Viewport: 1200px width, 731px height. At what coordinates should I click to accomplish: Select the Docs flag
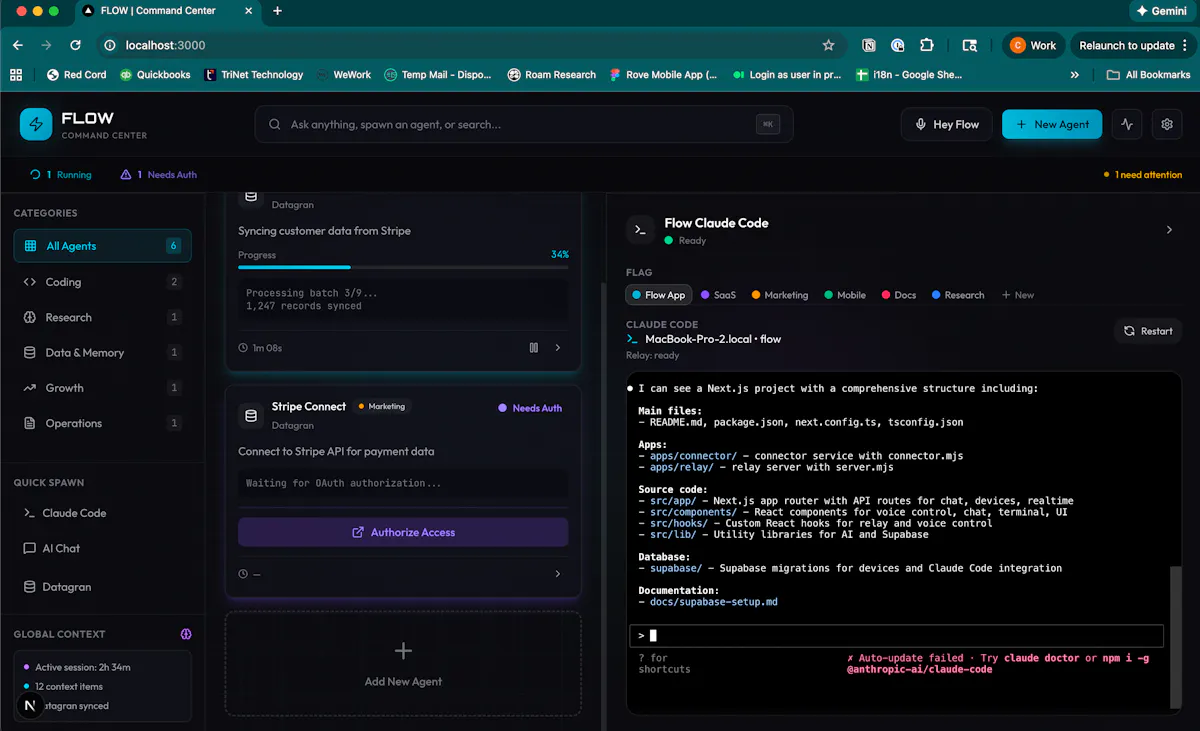tap(898, 295)
